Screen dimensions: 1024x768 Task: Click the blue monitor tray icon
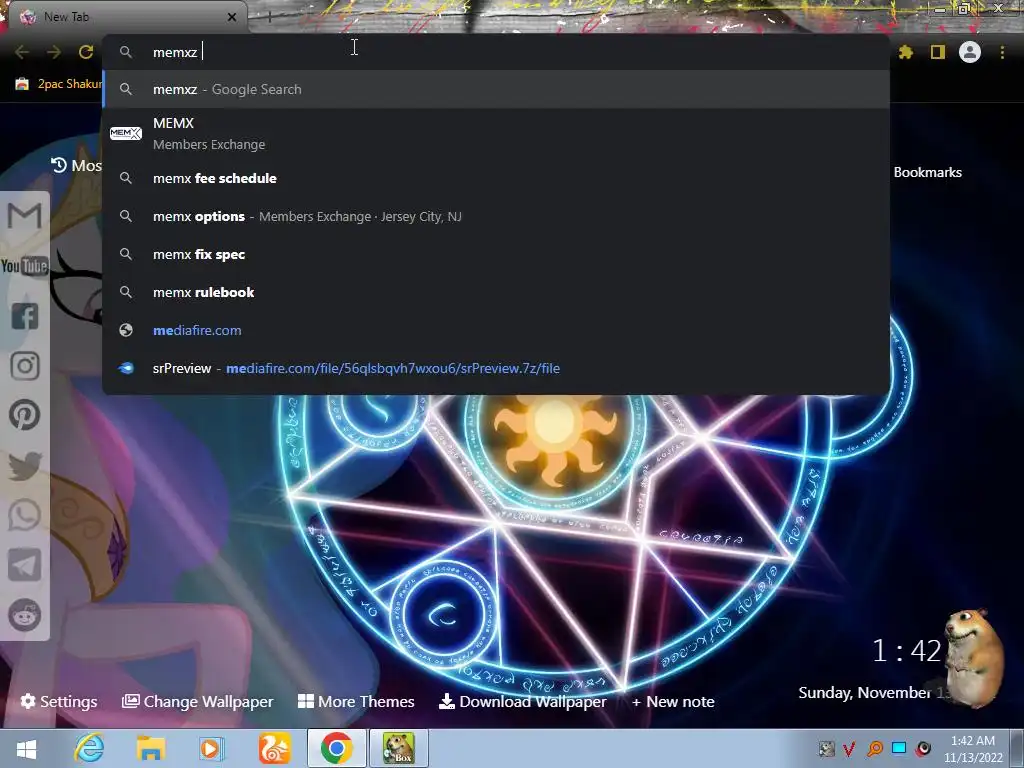click(x=899, y=748)
